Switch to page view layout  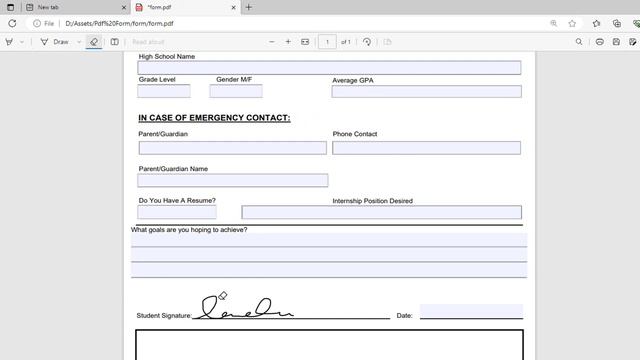pyautogui.click(x=115, y=42)
